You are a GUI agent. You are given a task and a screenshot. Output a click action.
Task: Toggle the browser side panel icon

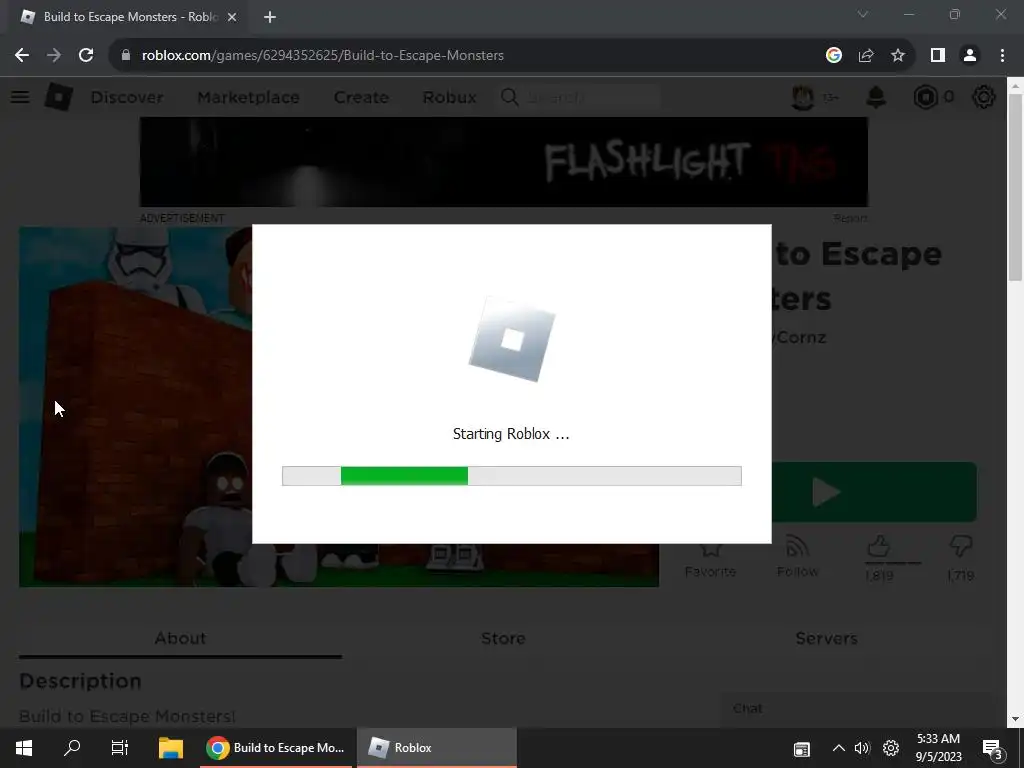pyautogui.click(x=938, y=56)
